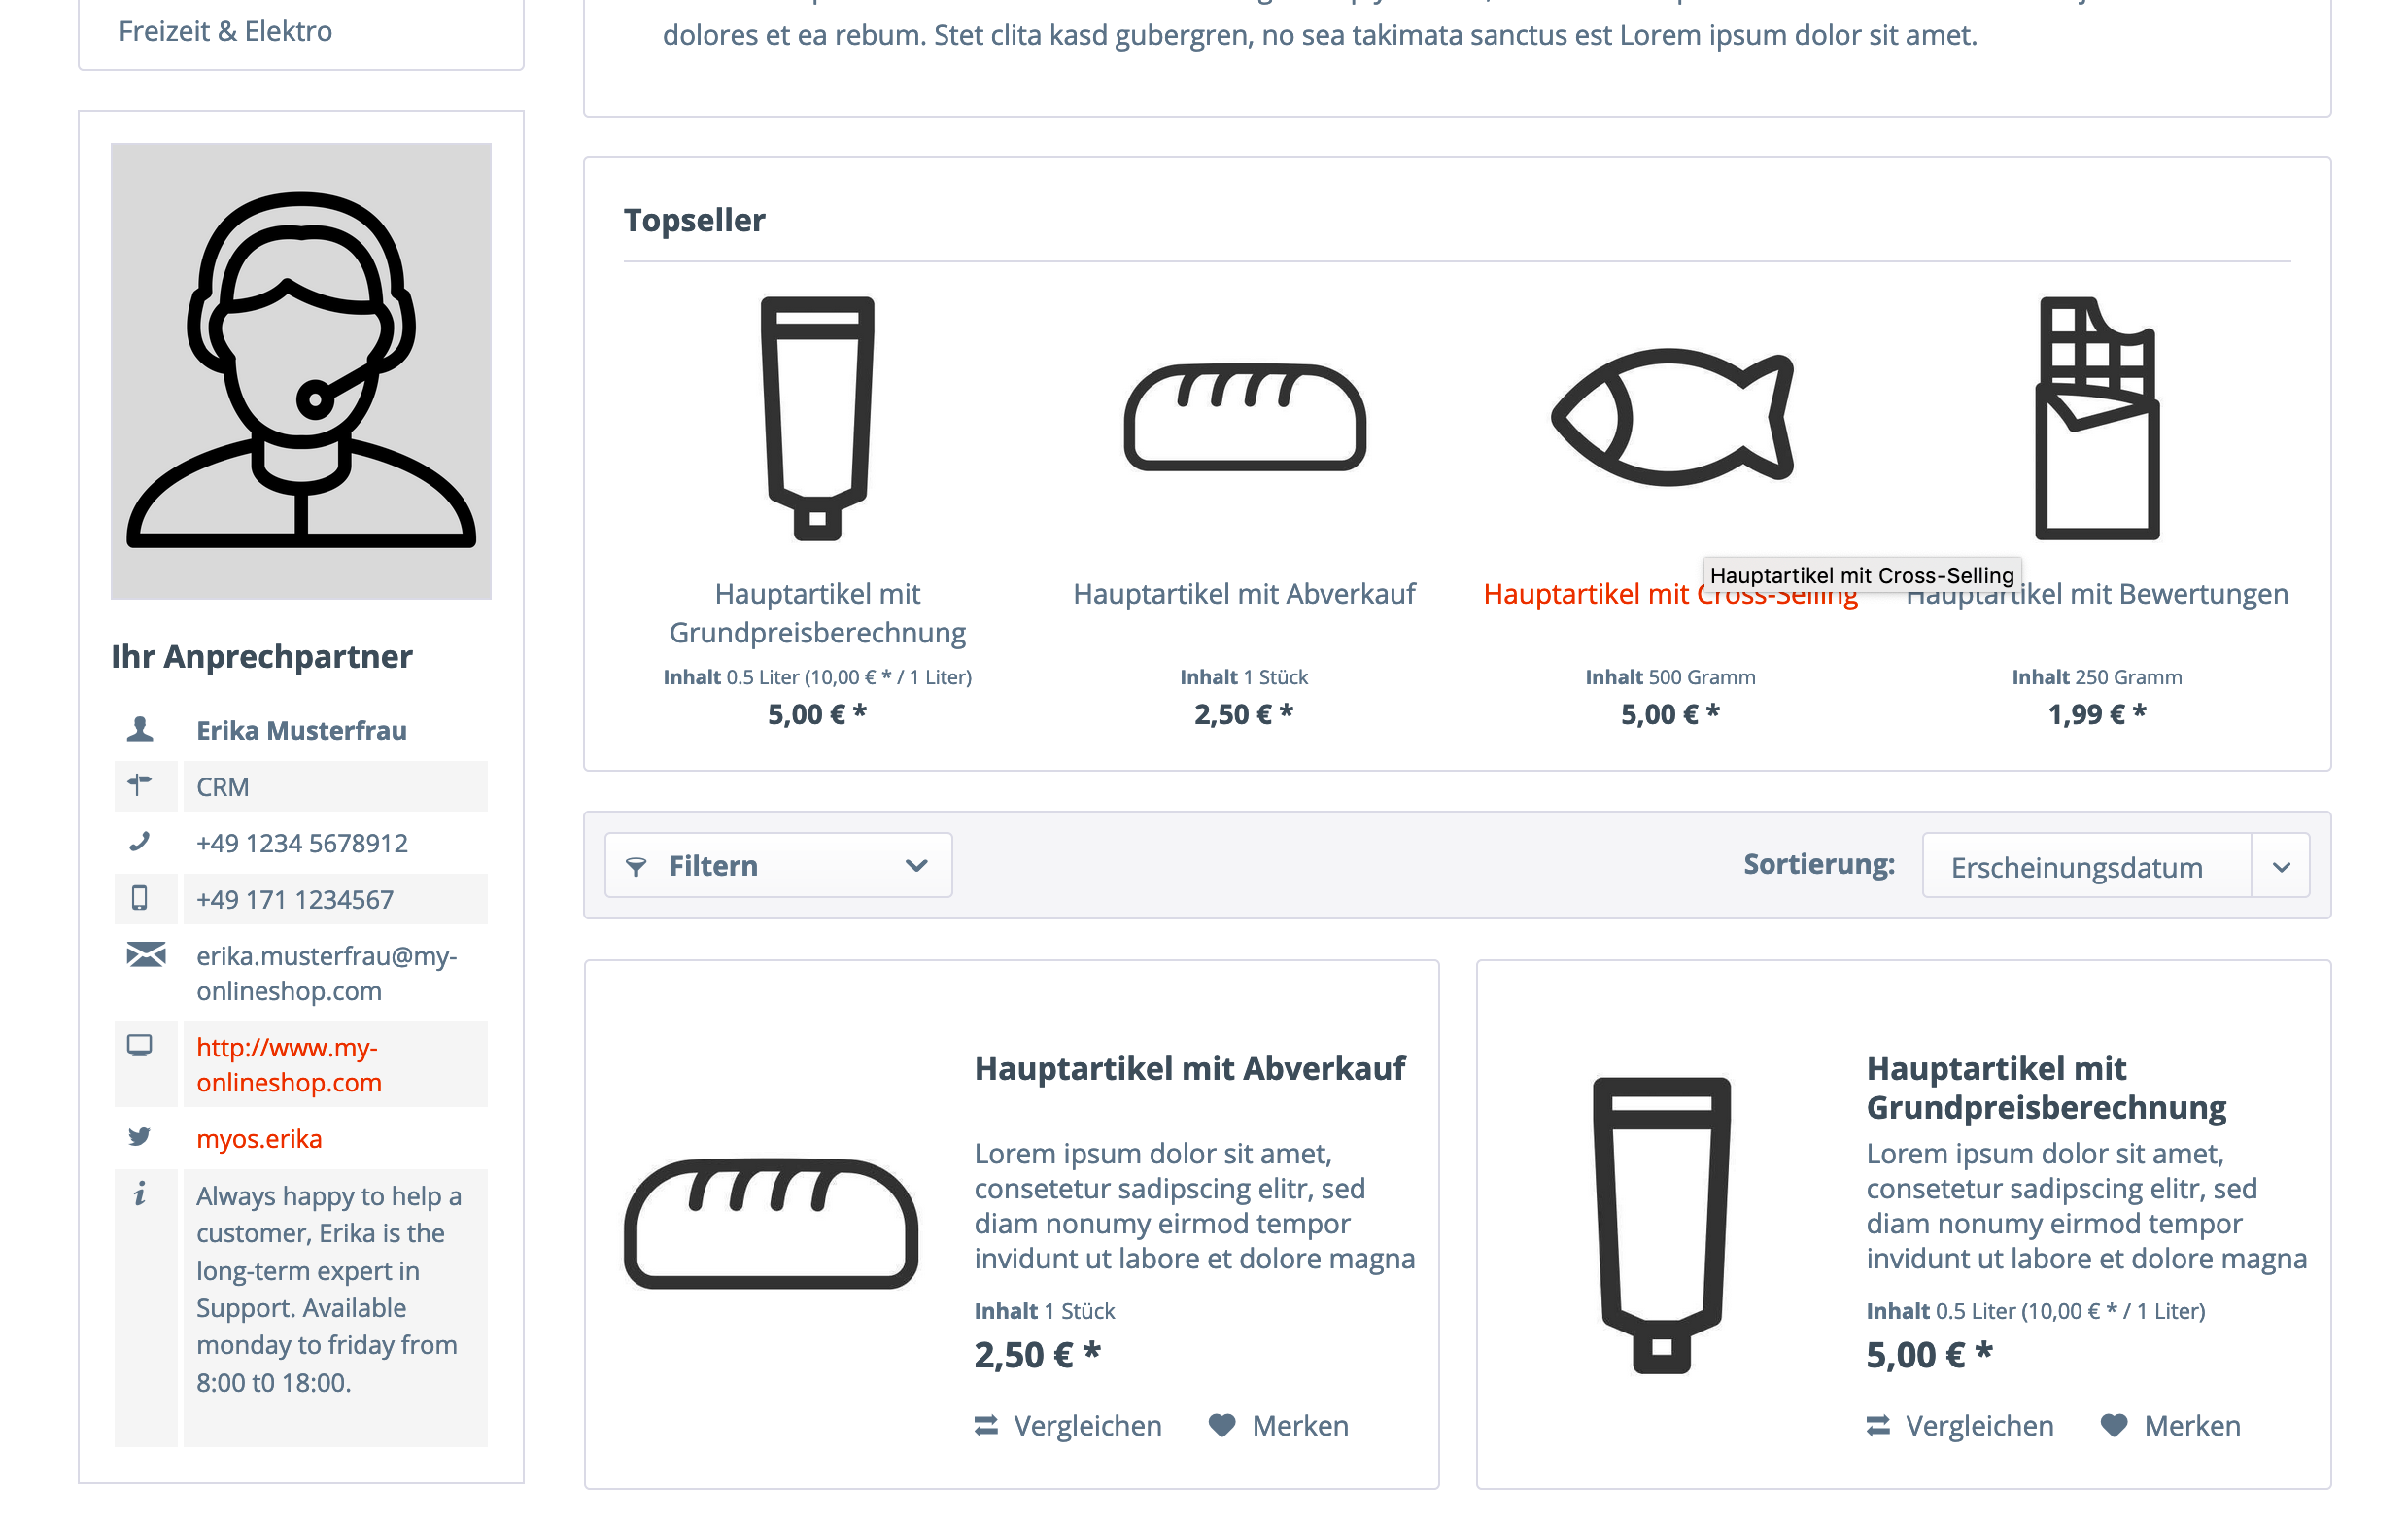Click the chevron arrow beside Erscheinungsdatum
Screen dimensions: 2408x1522
point(2281,866)
